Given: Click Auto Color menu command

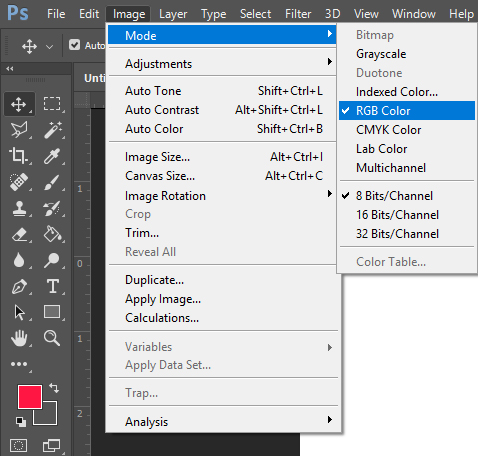Looking at the screenshot, I should pyautogui.click(x=222, y=129).
